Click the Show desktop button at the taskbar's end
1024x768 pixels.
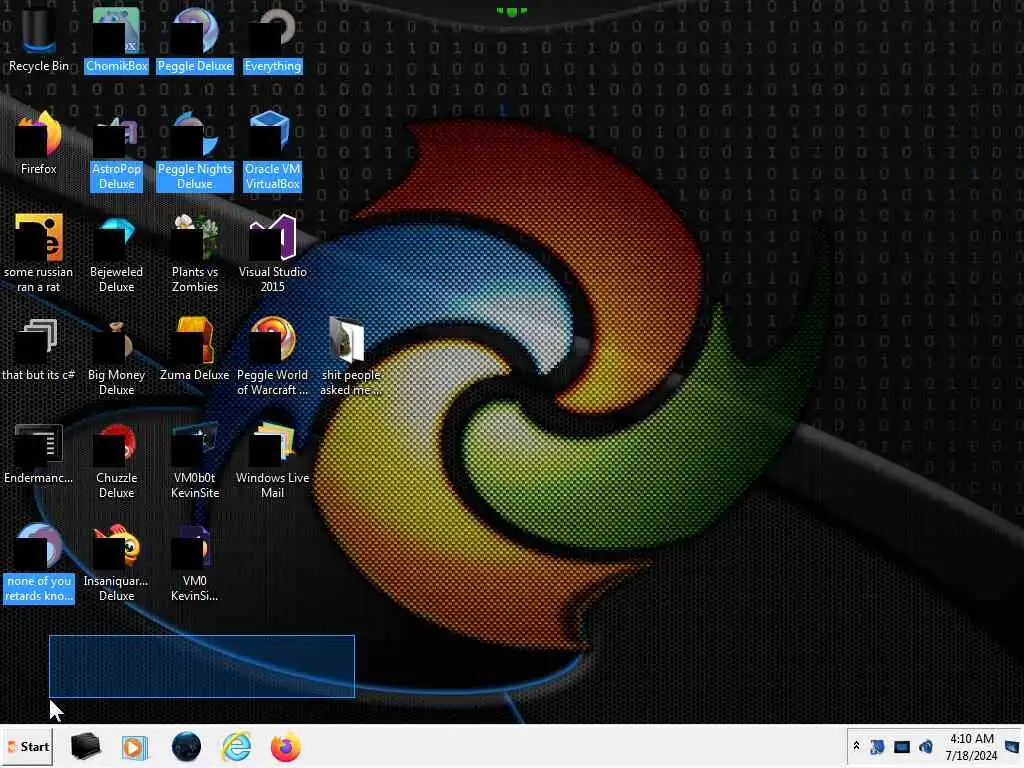point(1012,746)
